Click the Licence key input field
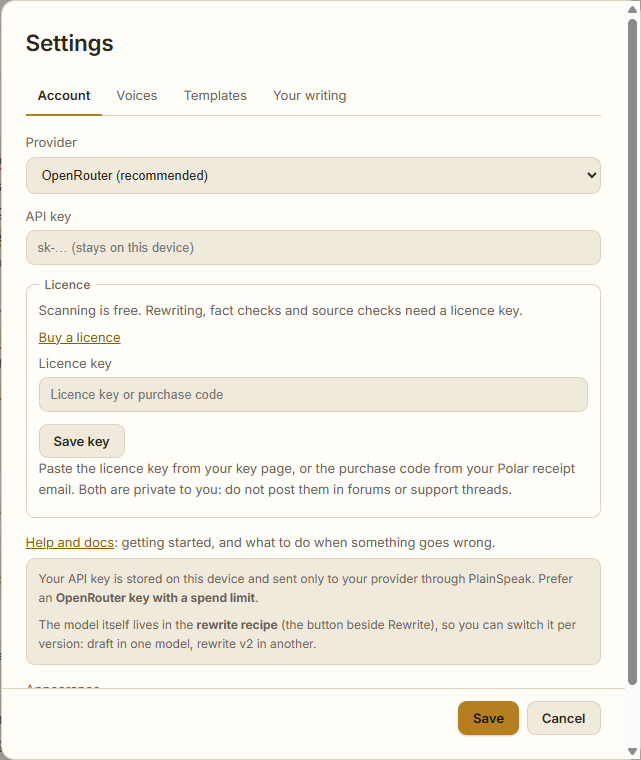 pos(313,395)
